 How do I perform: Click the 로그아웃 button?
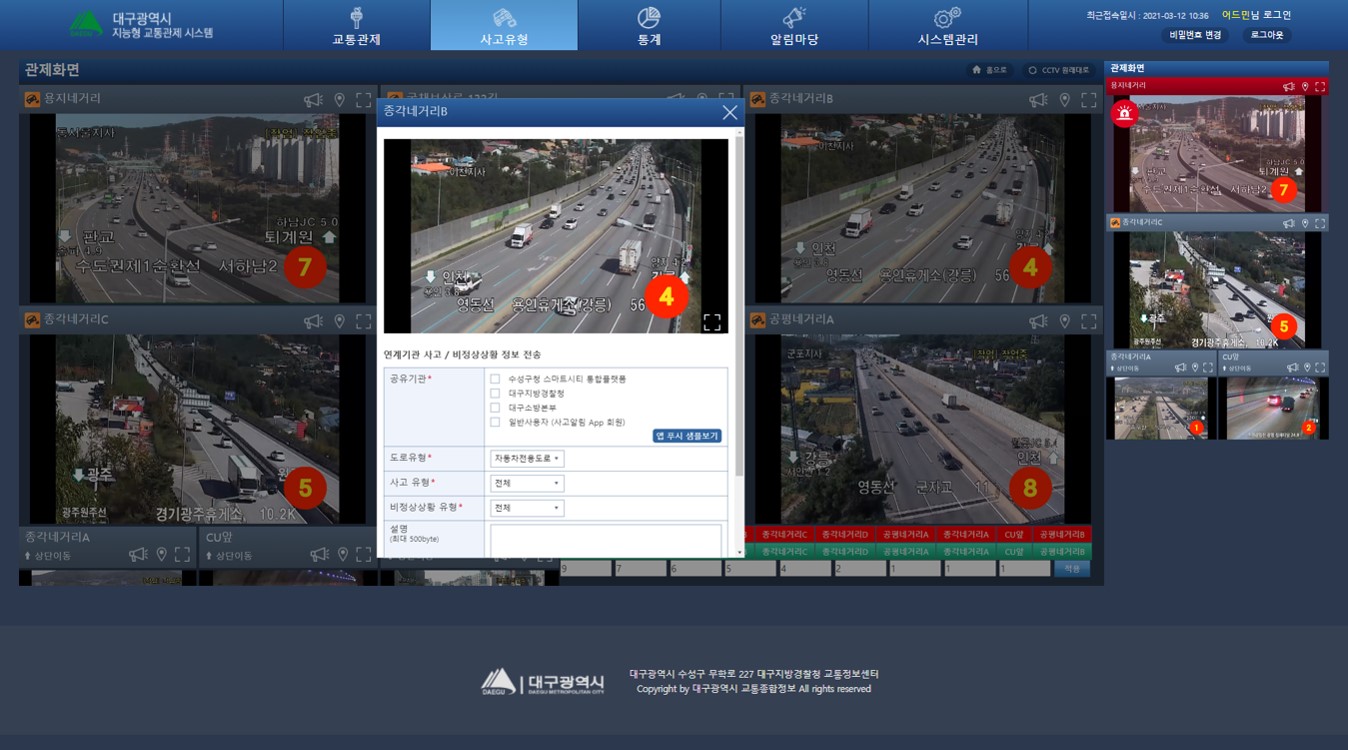point(1267,35)
